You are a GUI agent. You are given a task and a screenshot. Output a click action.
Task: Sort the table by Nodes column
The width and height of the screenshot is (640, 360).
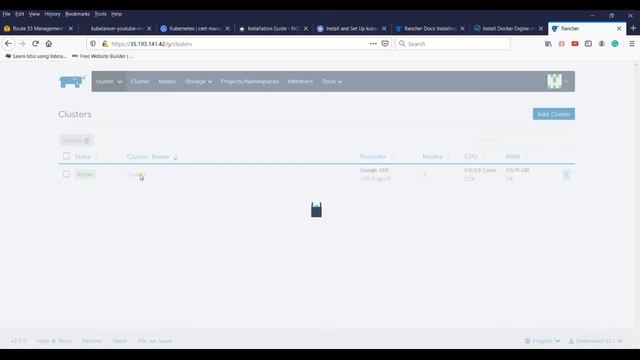point(436,157)
